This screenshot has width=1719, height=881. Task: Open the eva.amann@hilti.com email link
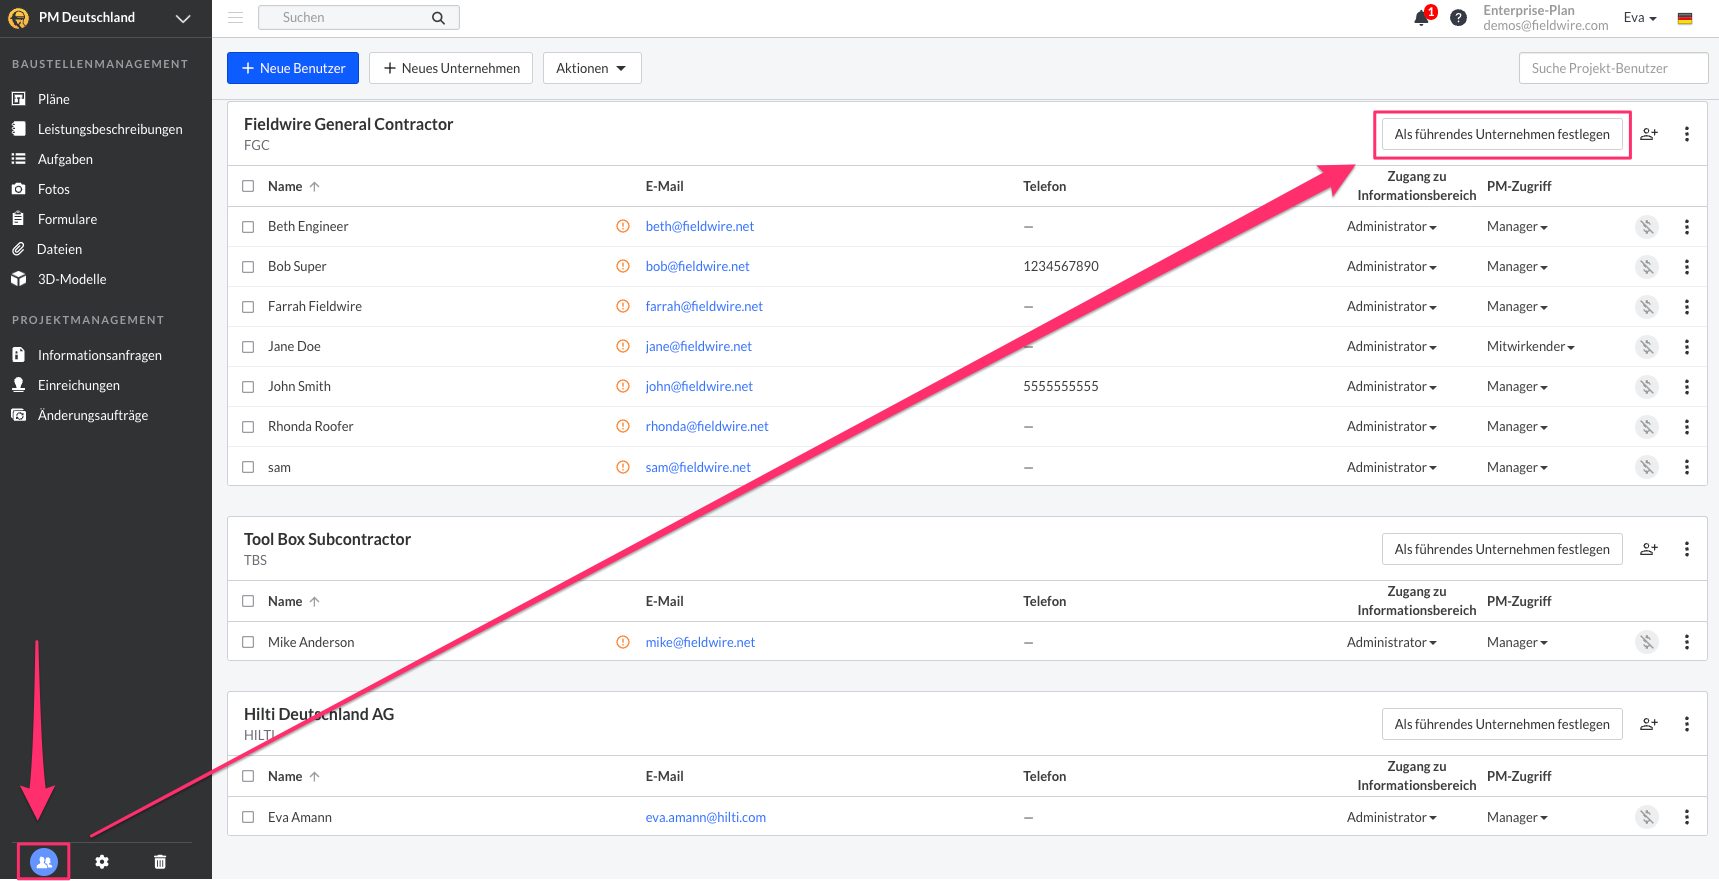click(x=706, y=817)
